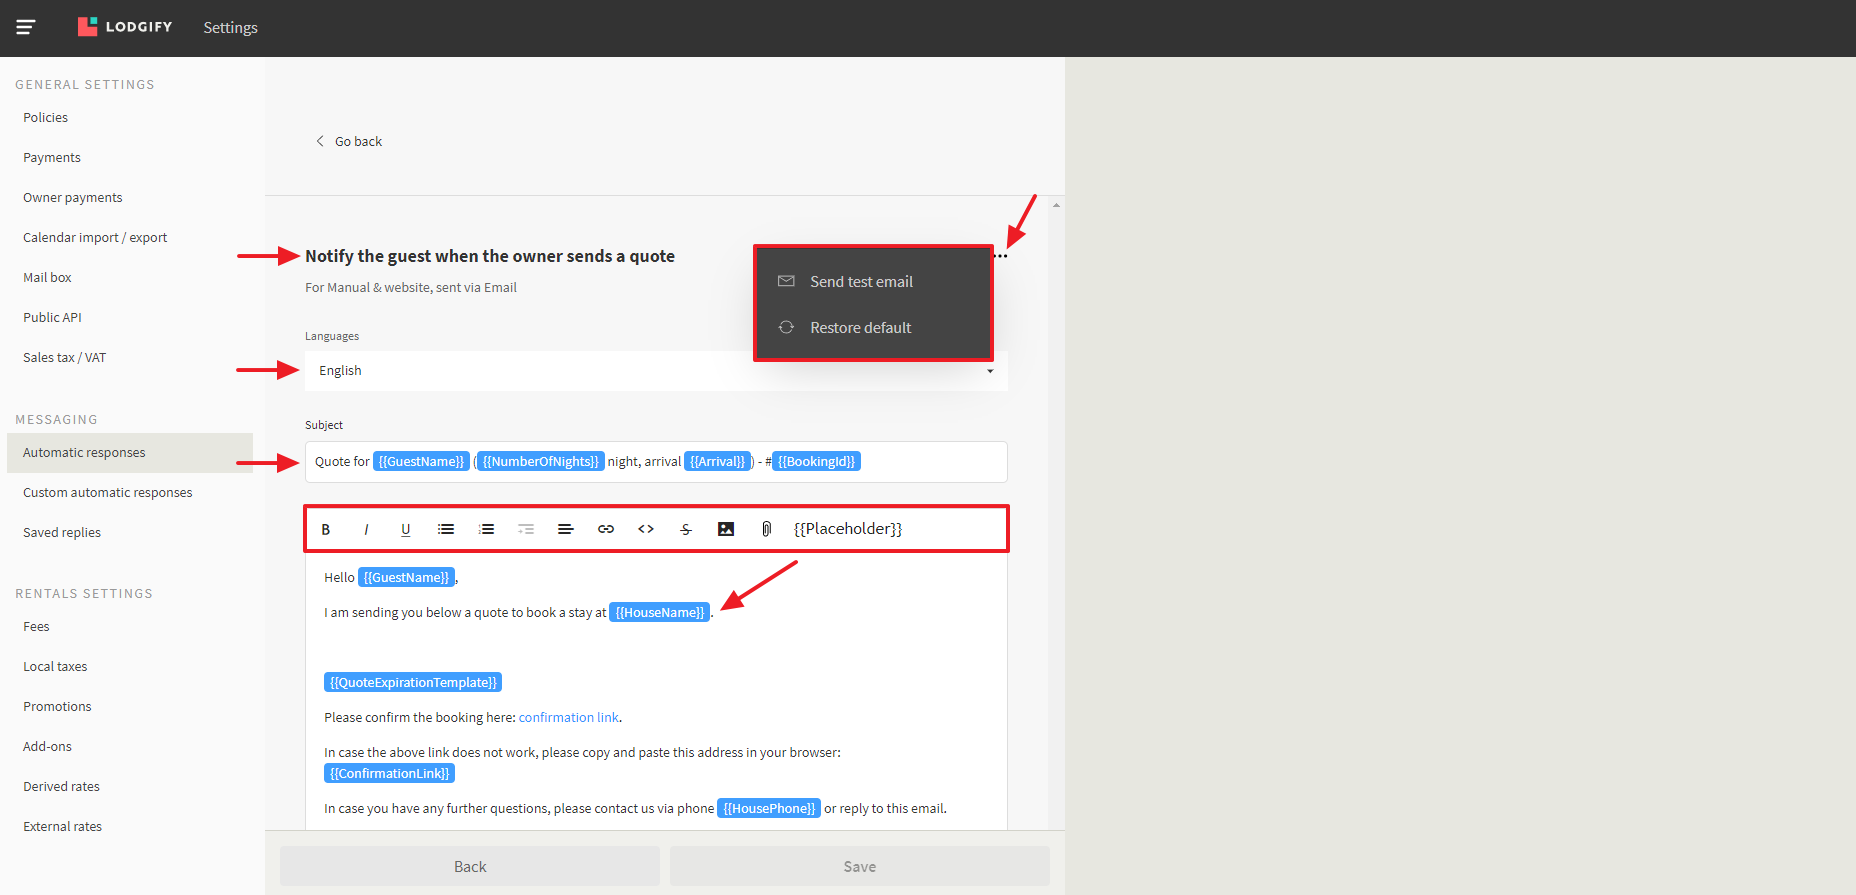Open Sales tax / VAT settings

(64, 357)
